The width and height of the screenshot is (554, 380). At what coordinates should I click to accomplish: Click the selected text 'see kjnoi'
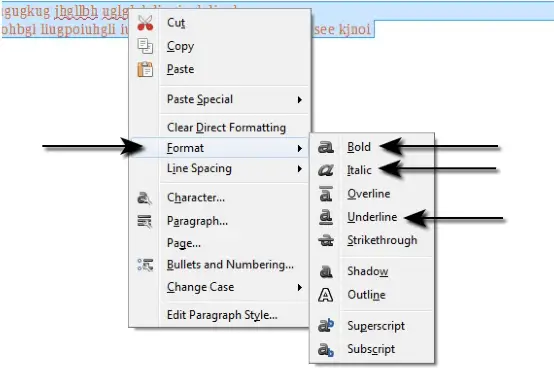tap(342, 29)
